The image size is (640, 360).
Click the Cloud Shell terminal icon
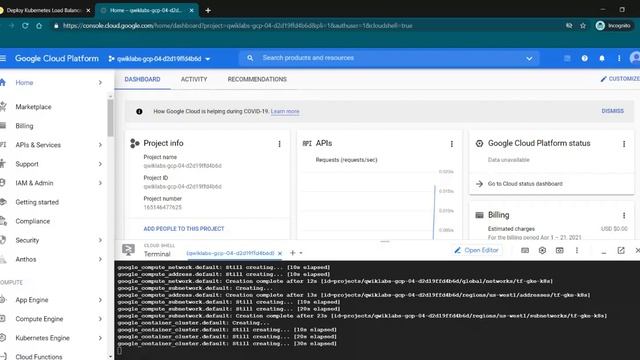coord(128,250)
